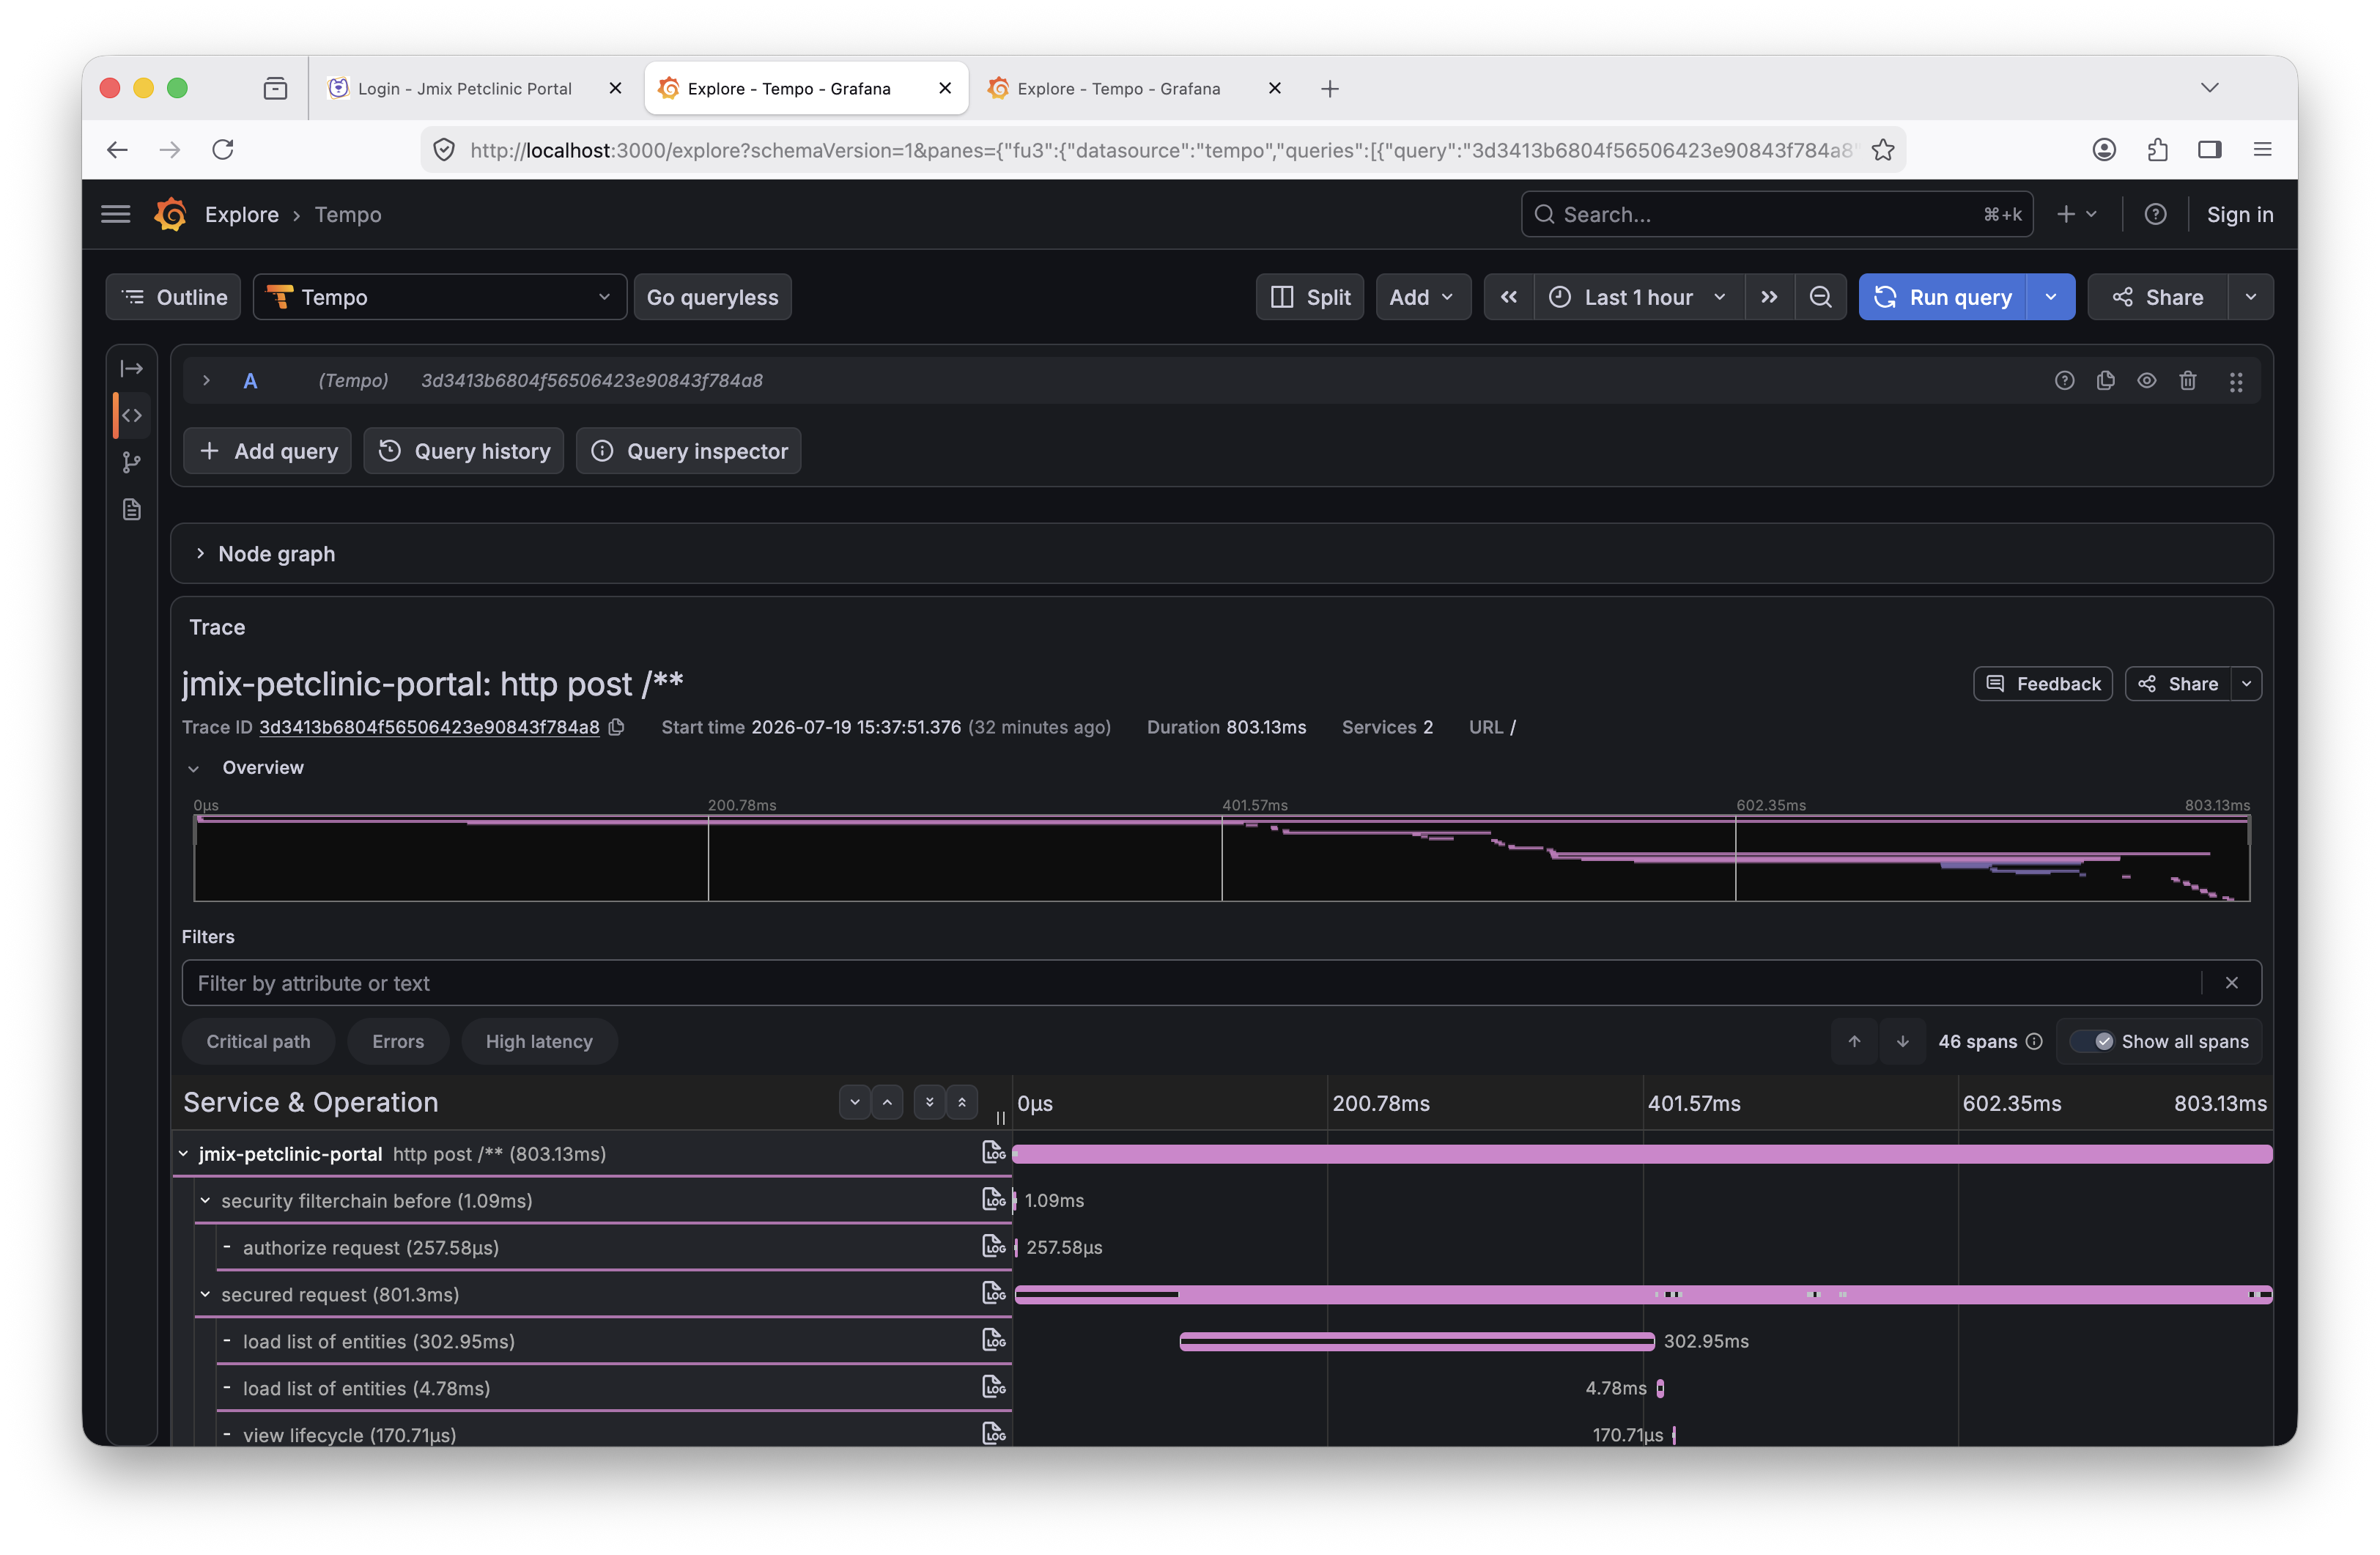The image size is (2380, 1555).
Task: Click the 302.95ms load list span bar
Action: click(x=1417, y=1341)
